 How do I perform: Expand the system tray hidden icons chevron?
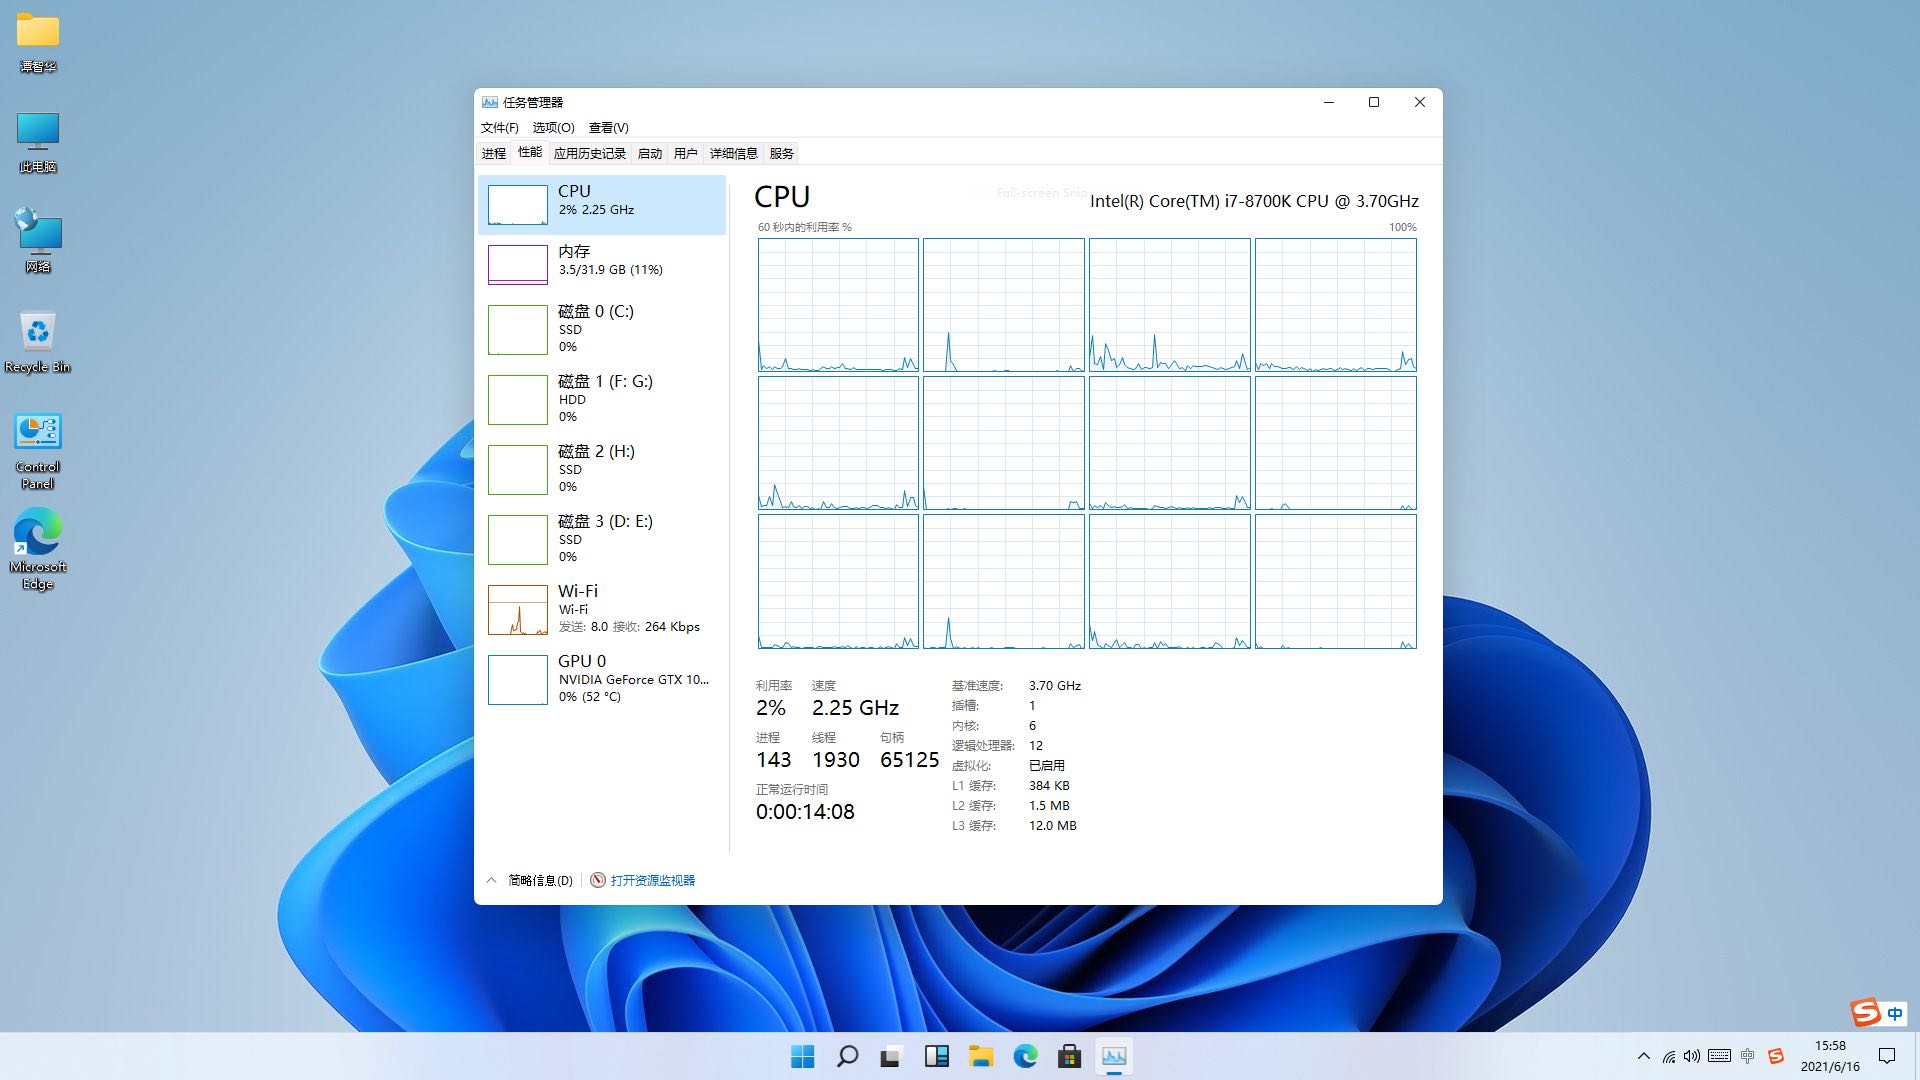(x=1643, y=1056)
